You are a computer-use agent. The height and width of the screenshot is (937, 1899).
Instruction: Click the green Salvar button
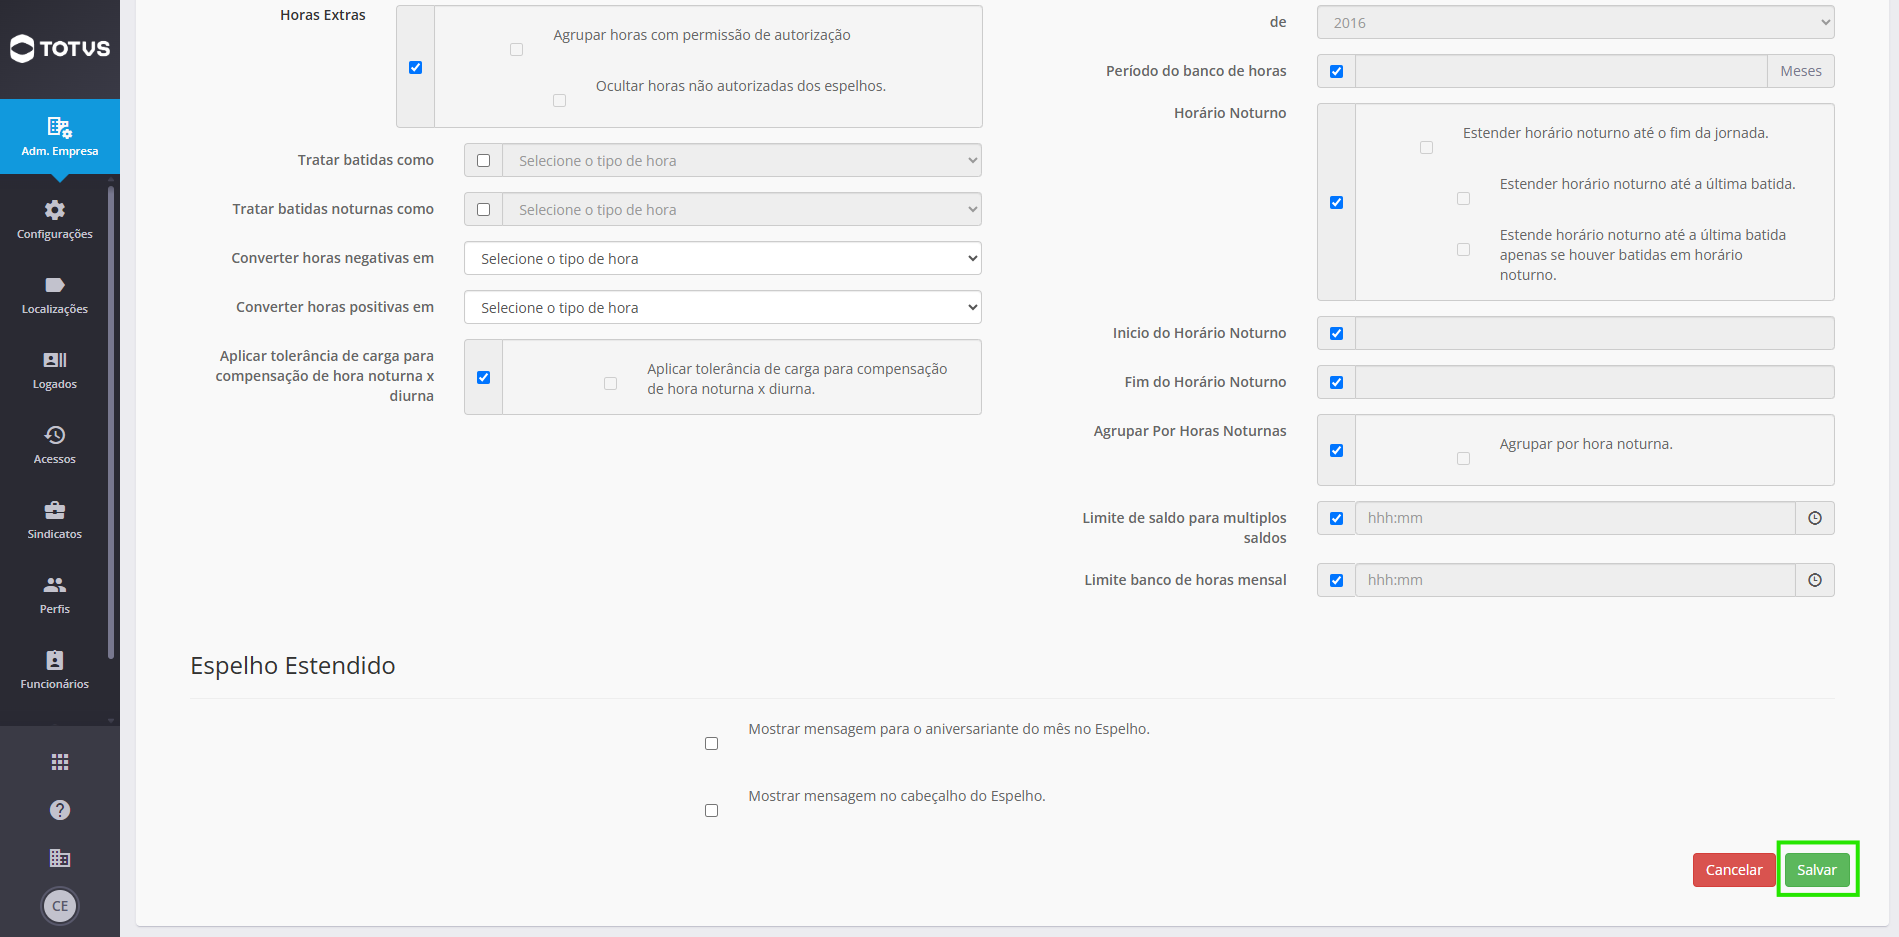(x=1817, y=870)
